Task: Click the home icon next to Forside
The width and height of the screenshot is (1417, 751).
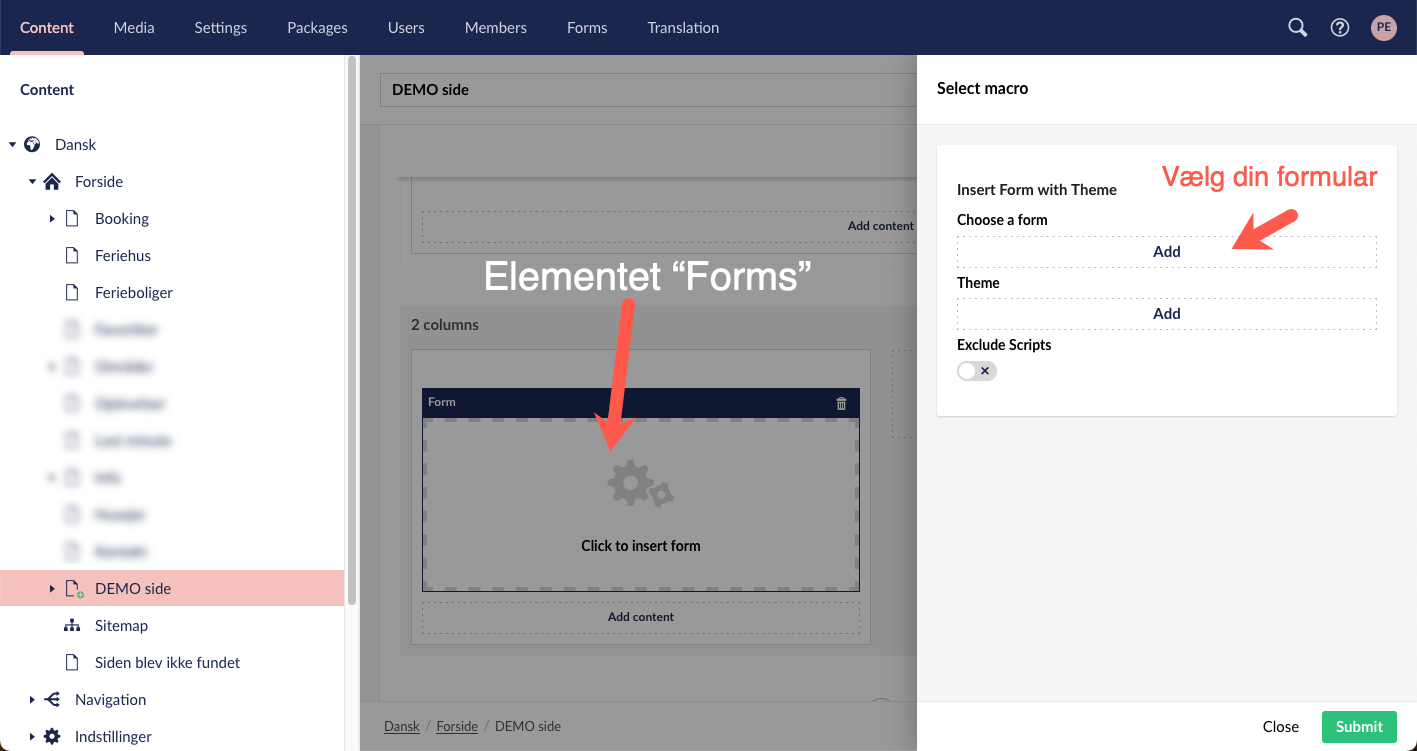Action: [x=52, y=182]
